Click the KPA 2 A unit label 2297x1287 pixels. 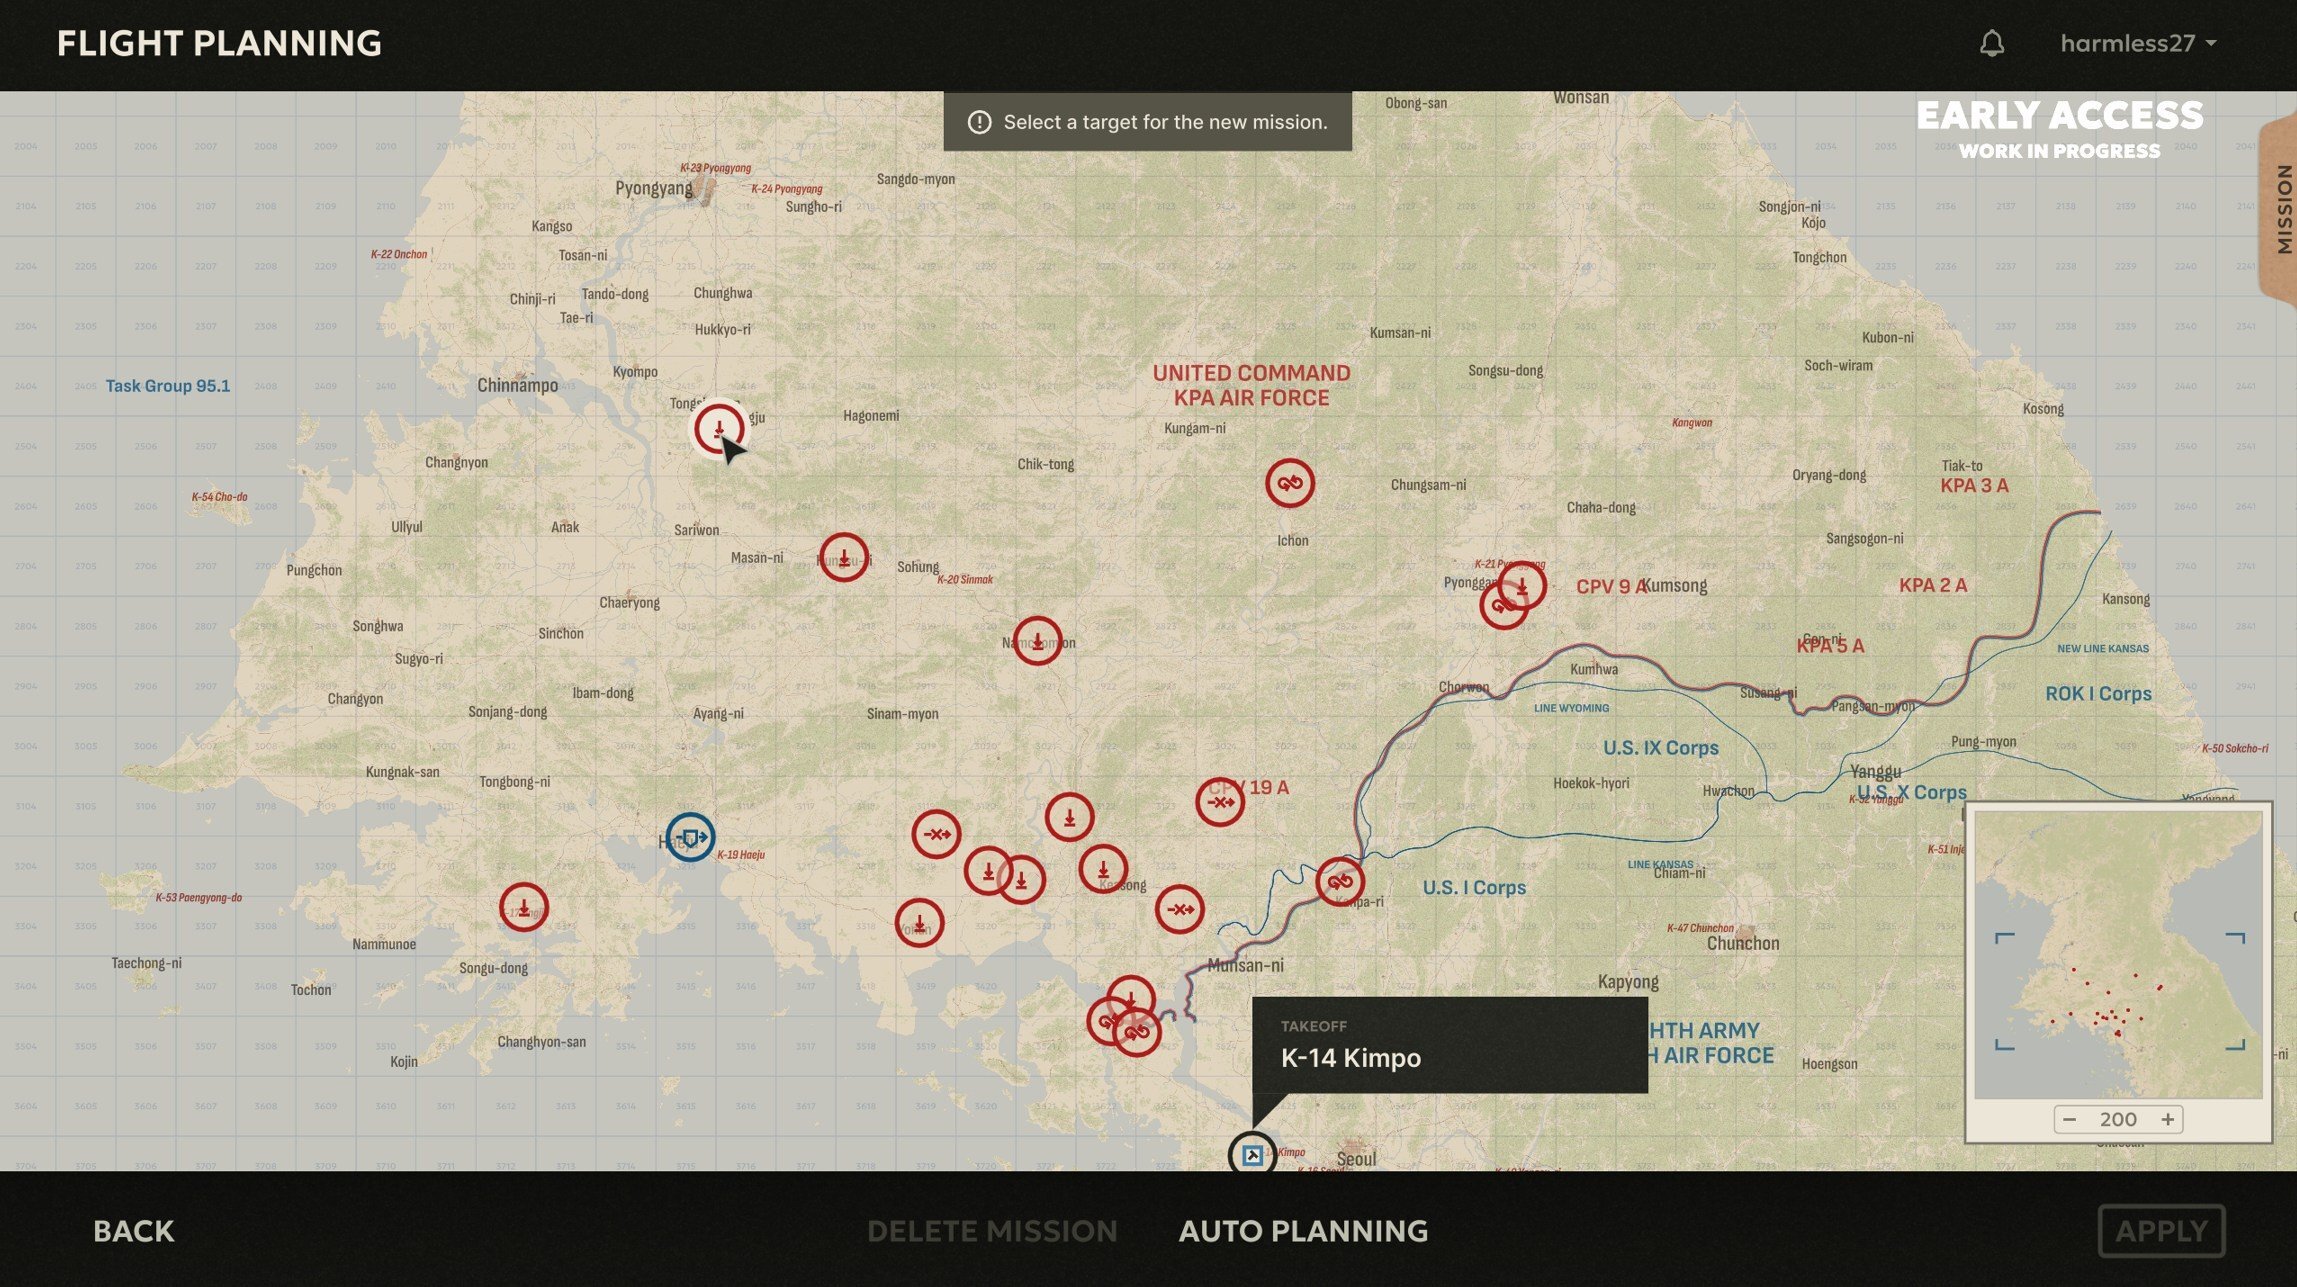(x=1933, y=586)
